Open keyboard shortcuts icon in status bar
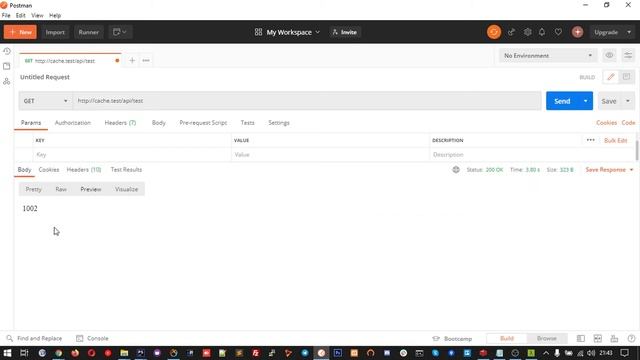 614,338
